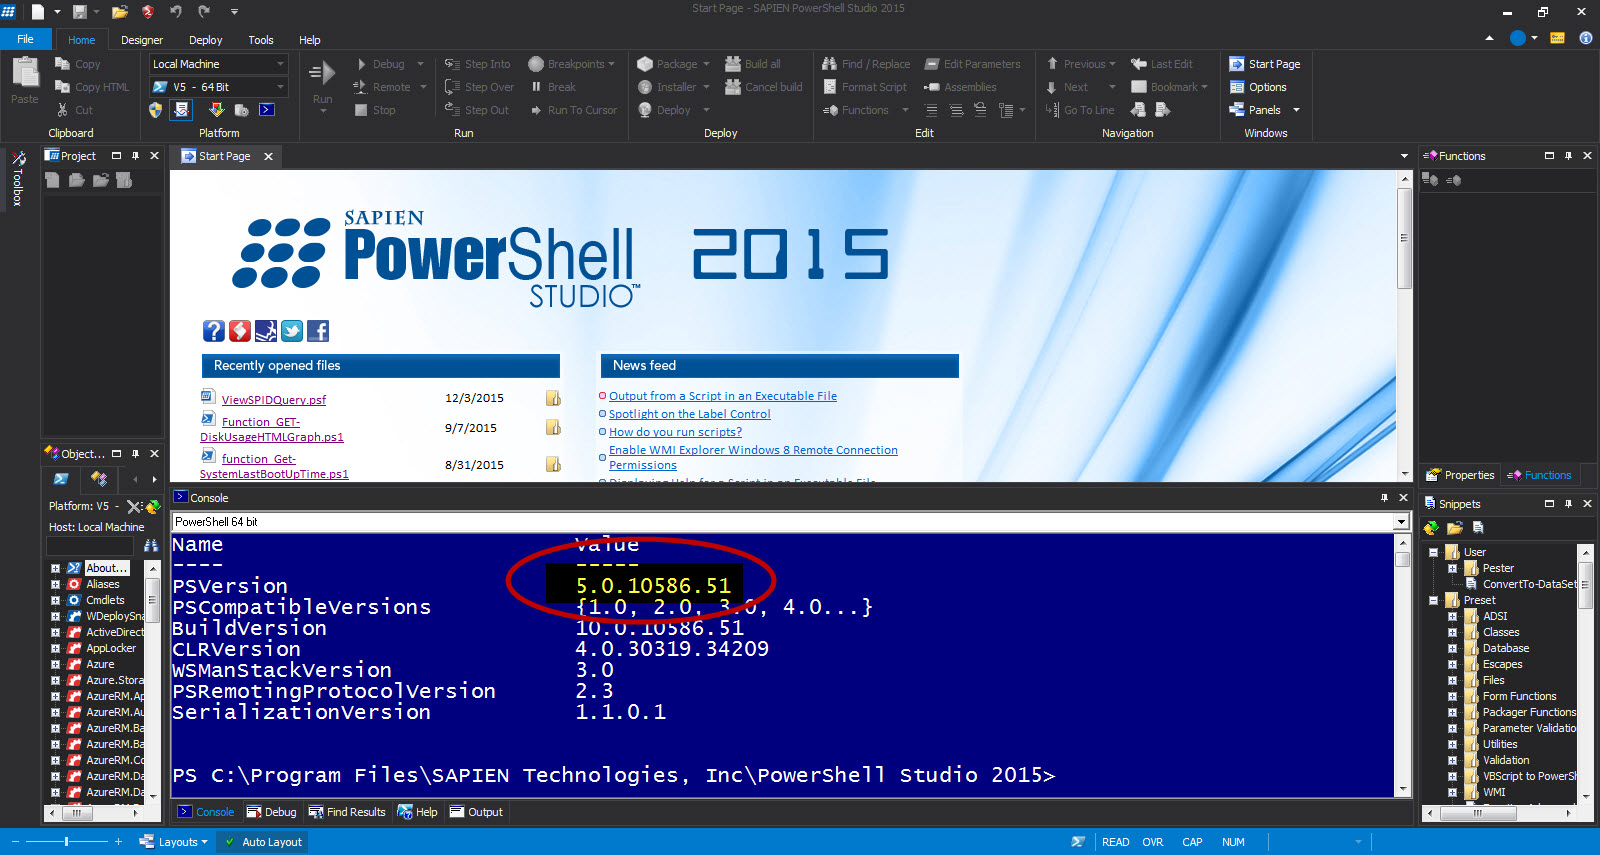
Task: Pin the Console panel
Action: coord(1384,498)
